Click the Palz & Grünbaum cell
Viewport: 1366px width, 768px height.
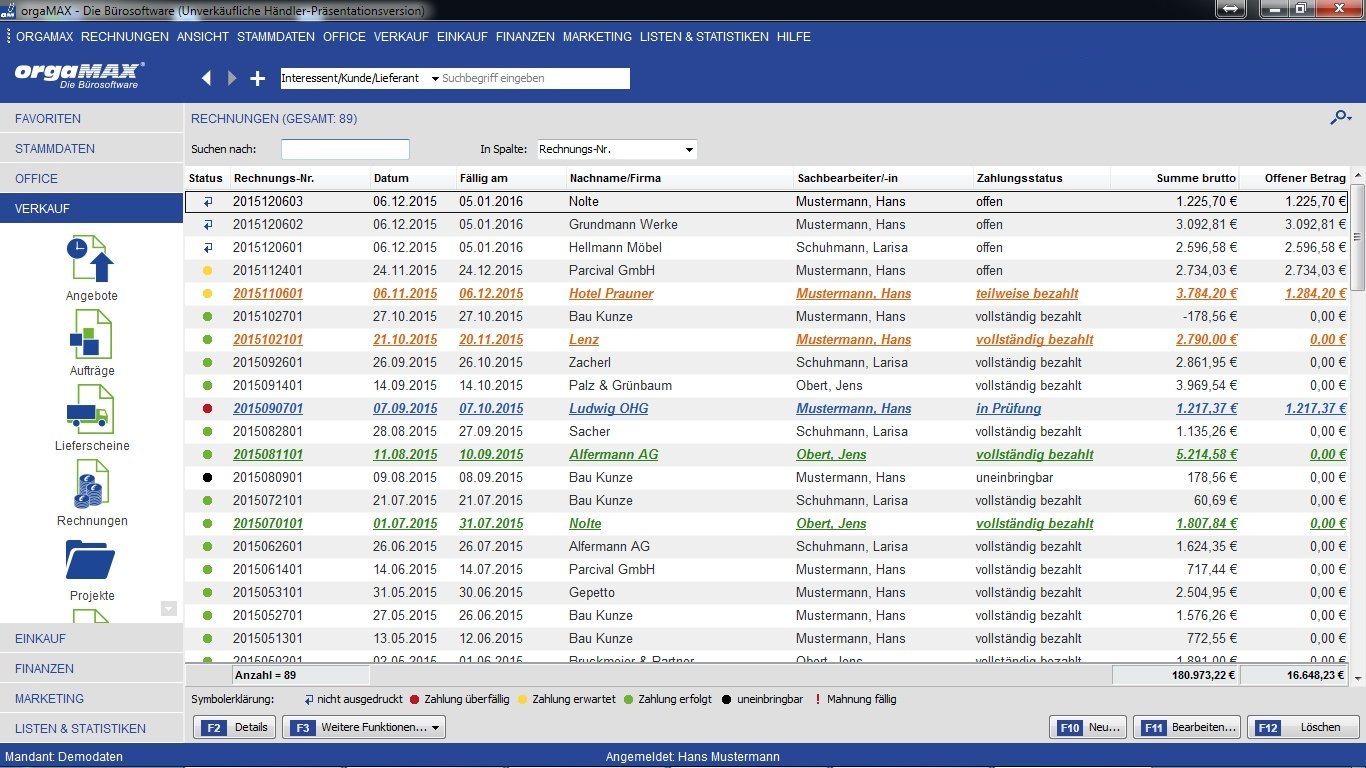[x=620, y=385]
